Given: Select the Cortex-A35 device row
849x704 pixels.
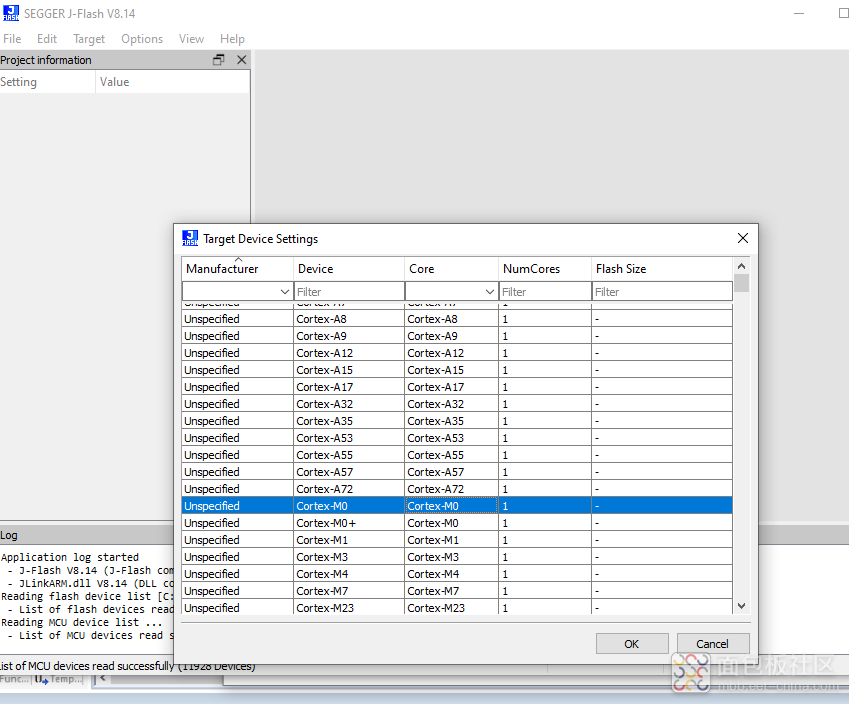Looking at the screenshot, I should [x=457, y=421].
